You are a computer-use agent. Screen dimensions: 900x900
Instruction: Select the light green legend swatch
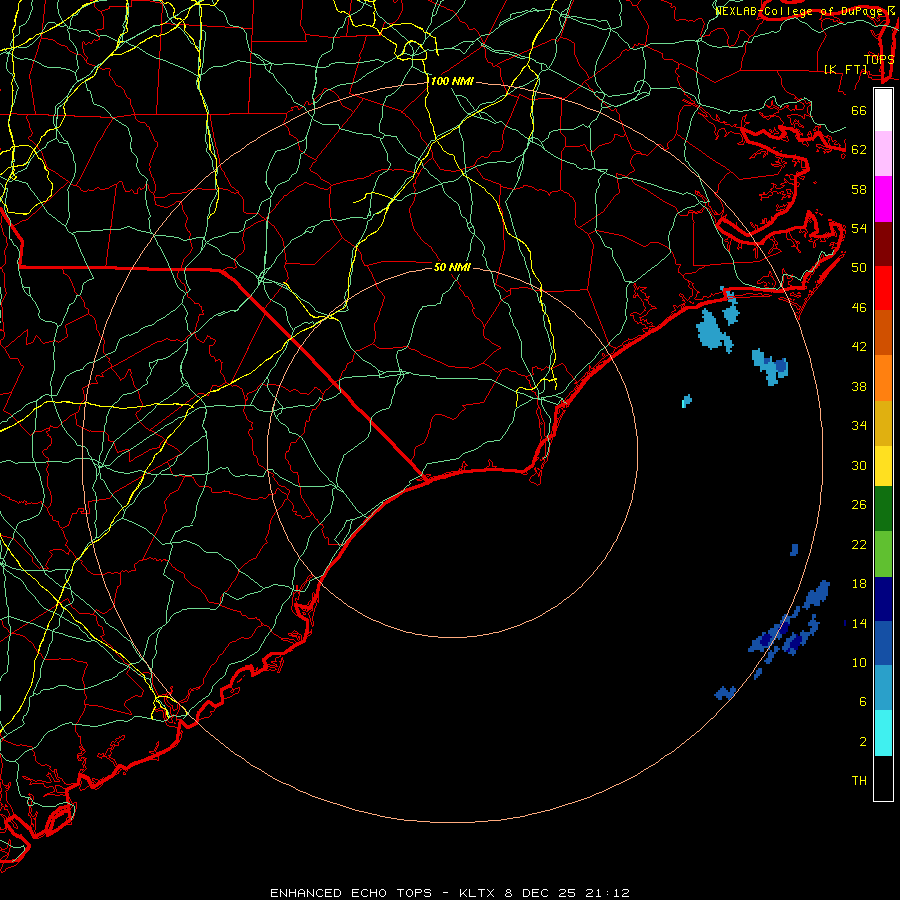[883, 554]
